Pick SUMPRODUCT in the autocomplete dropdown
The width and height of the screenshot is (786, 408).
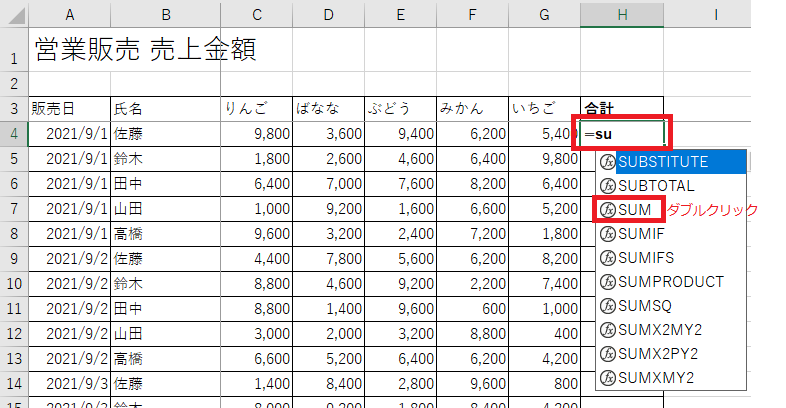tap(670, 282)
